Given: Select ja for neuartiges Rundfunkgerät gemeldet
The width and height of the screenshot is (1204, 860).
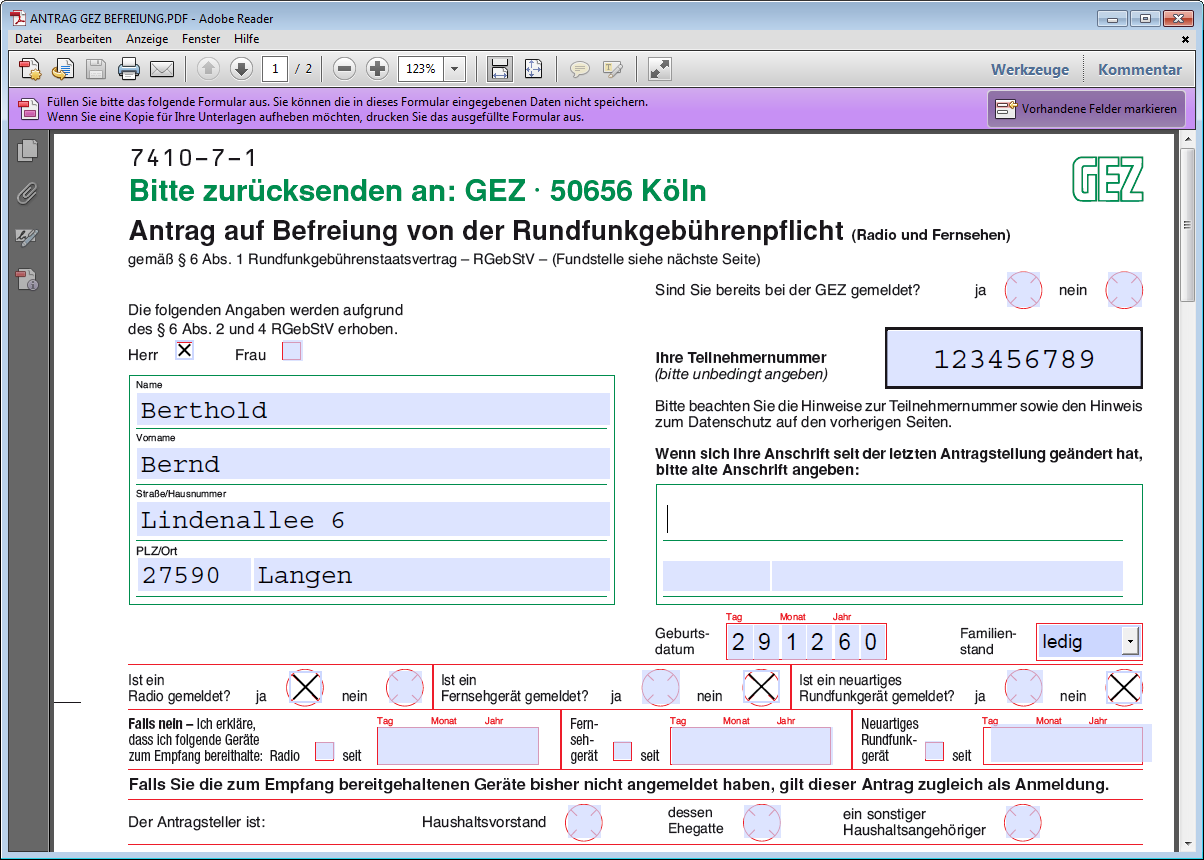Looking at the screenshot, I should 1024,688.
